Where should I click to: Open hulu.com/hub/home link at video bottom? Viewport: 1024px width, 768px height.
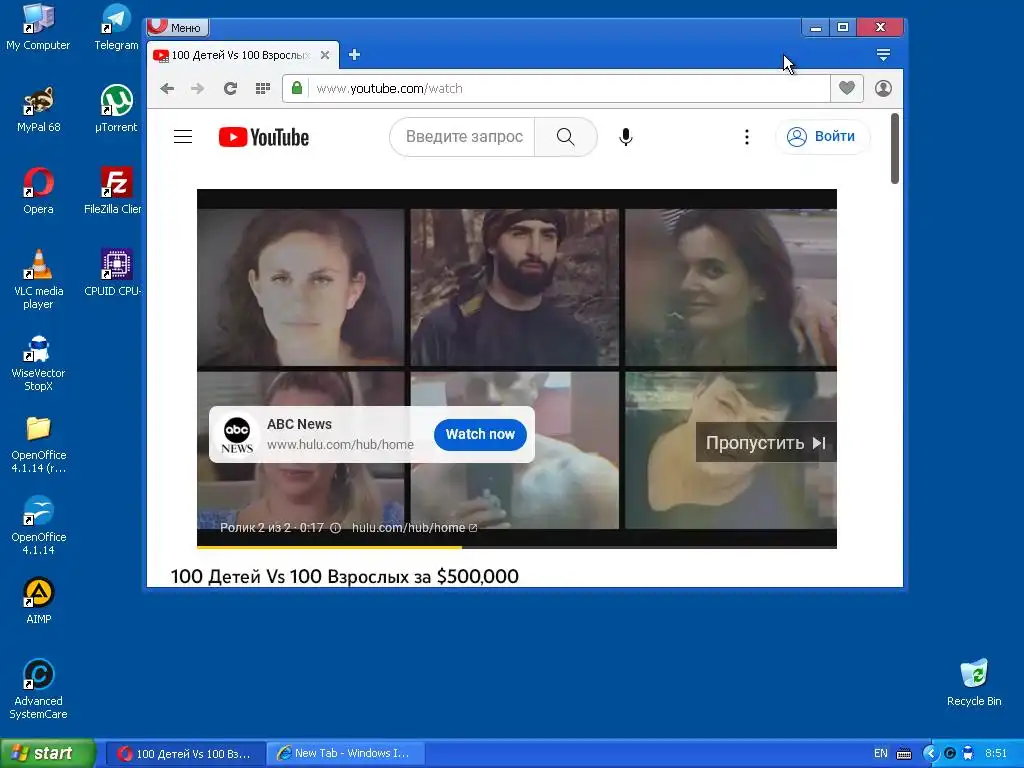click(x=414, y=528)
